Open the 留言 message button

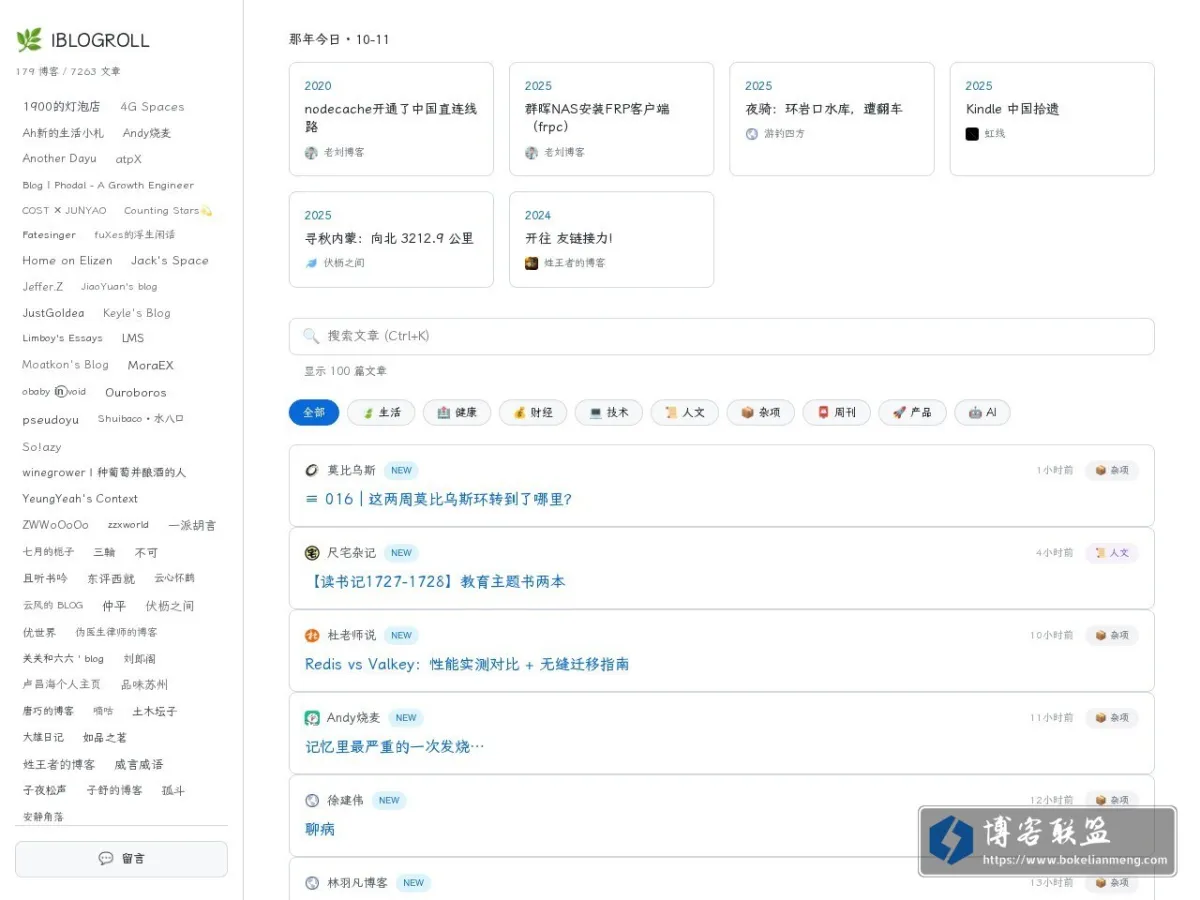[x=121, y=858]
